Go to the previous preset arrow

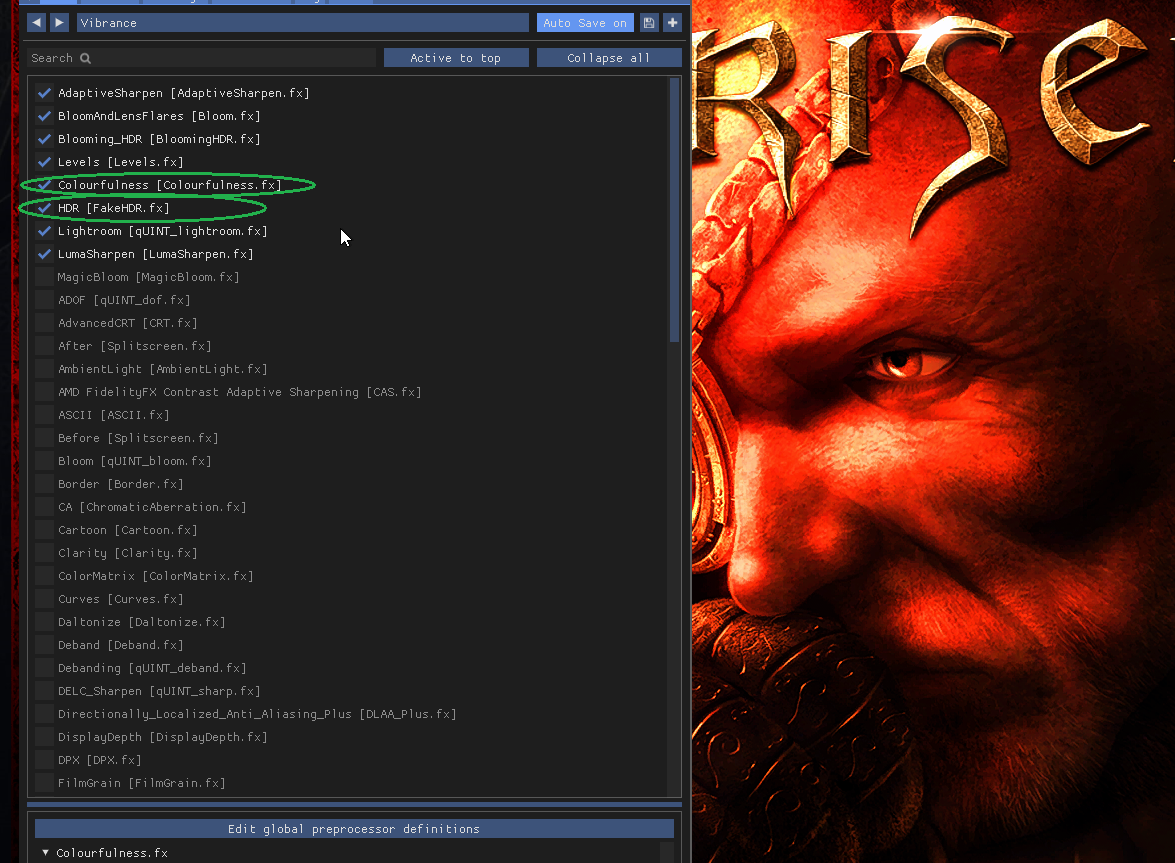point(36,22)
